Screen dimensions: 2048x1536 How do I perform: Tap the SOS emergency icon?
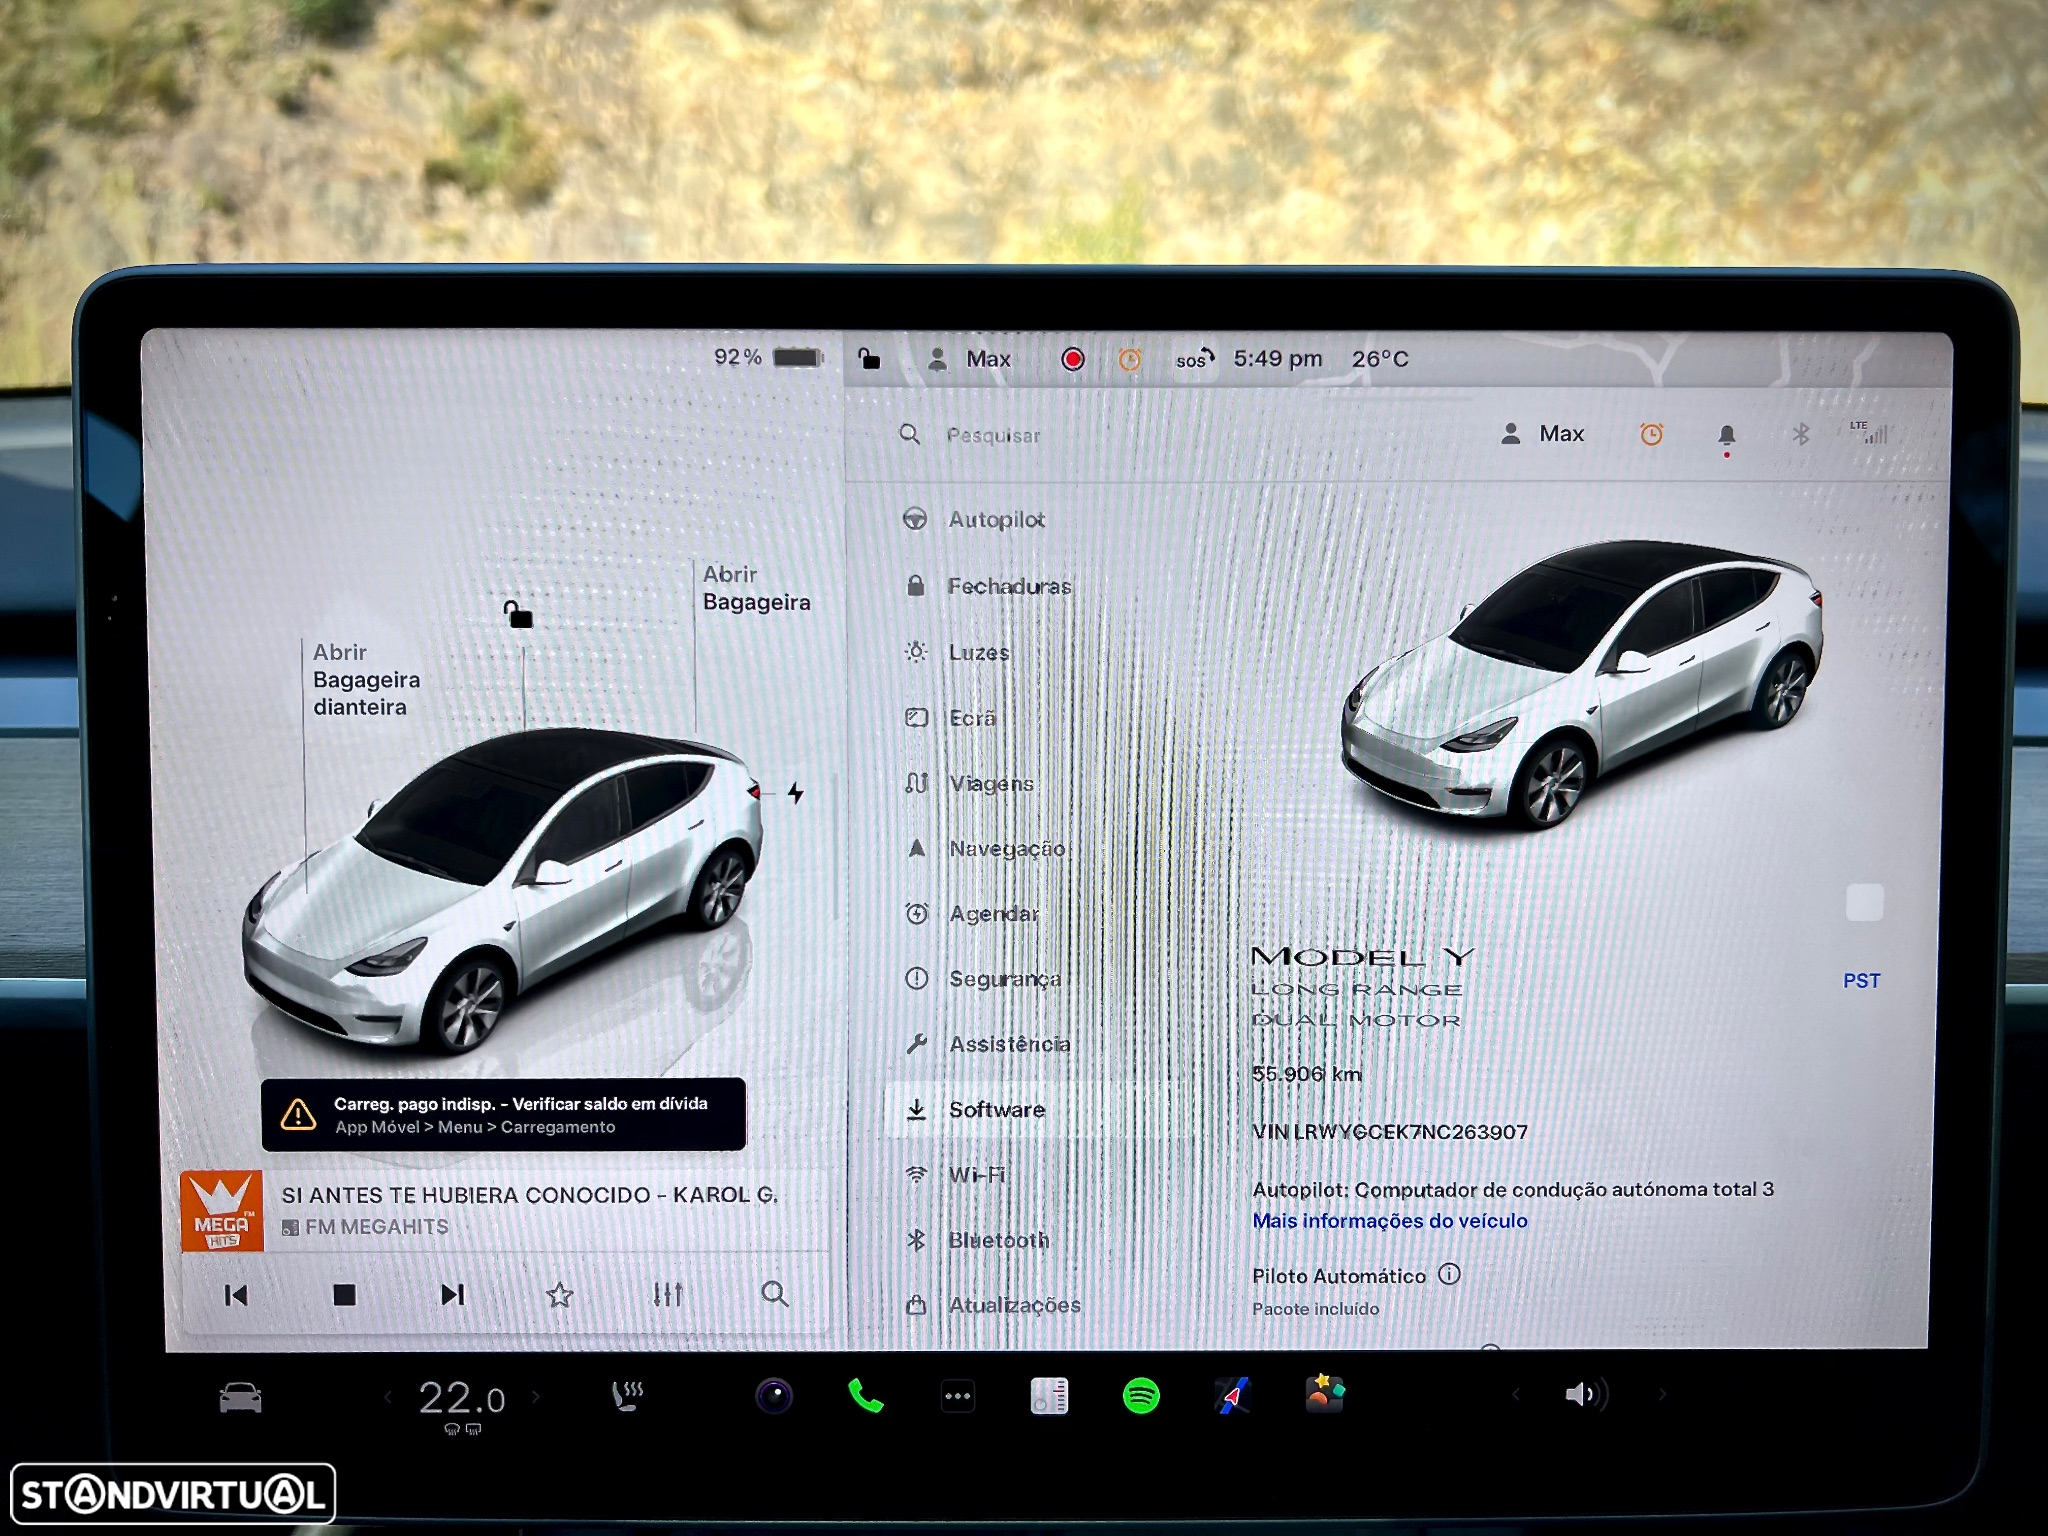(1194, 359)
